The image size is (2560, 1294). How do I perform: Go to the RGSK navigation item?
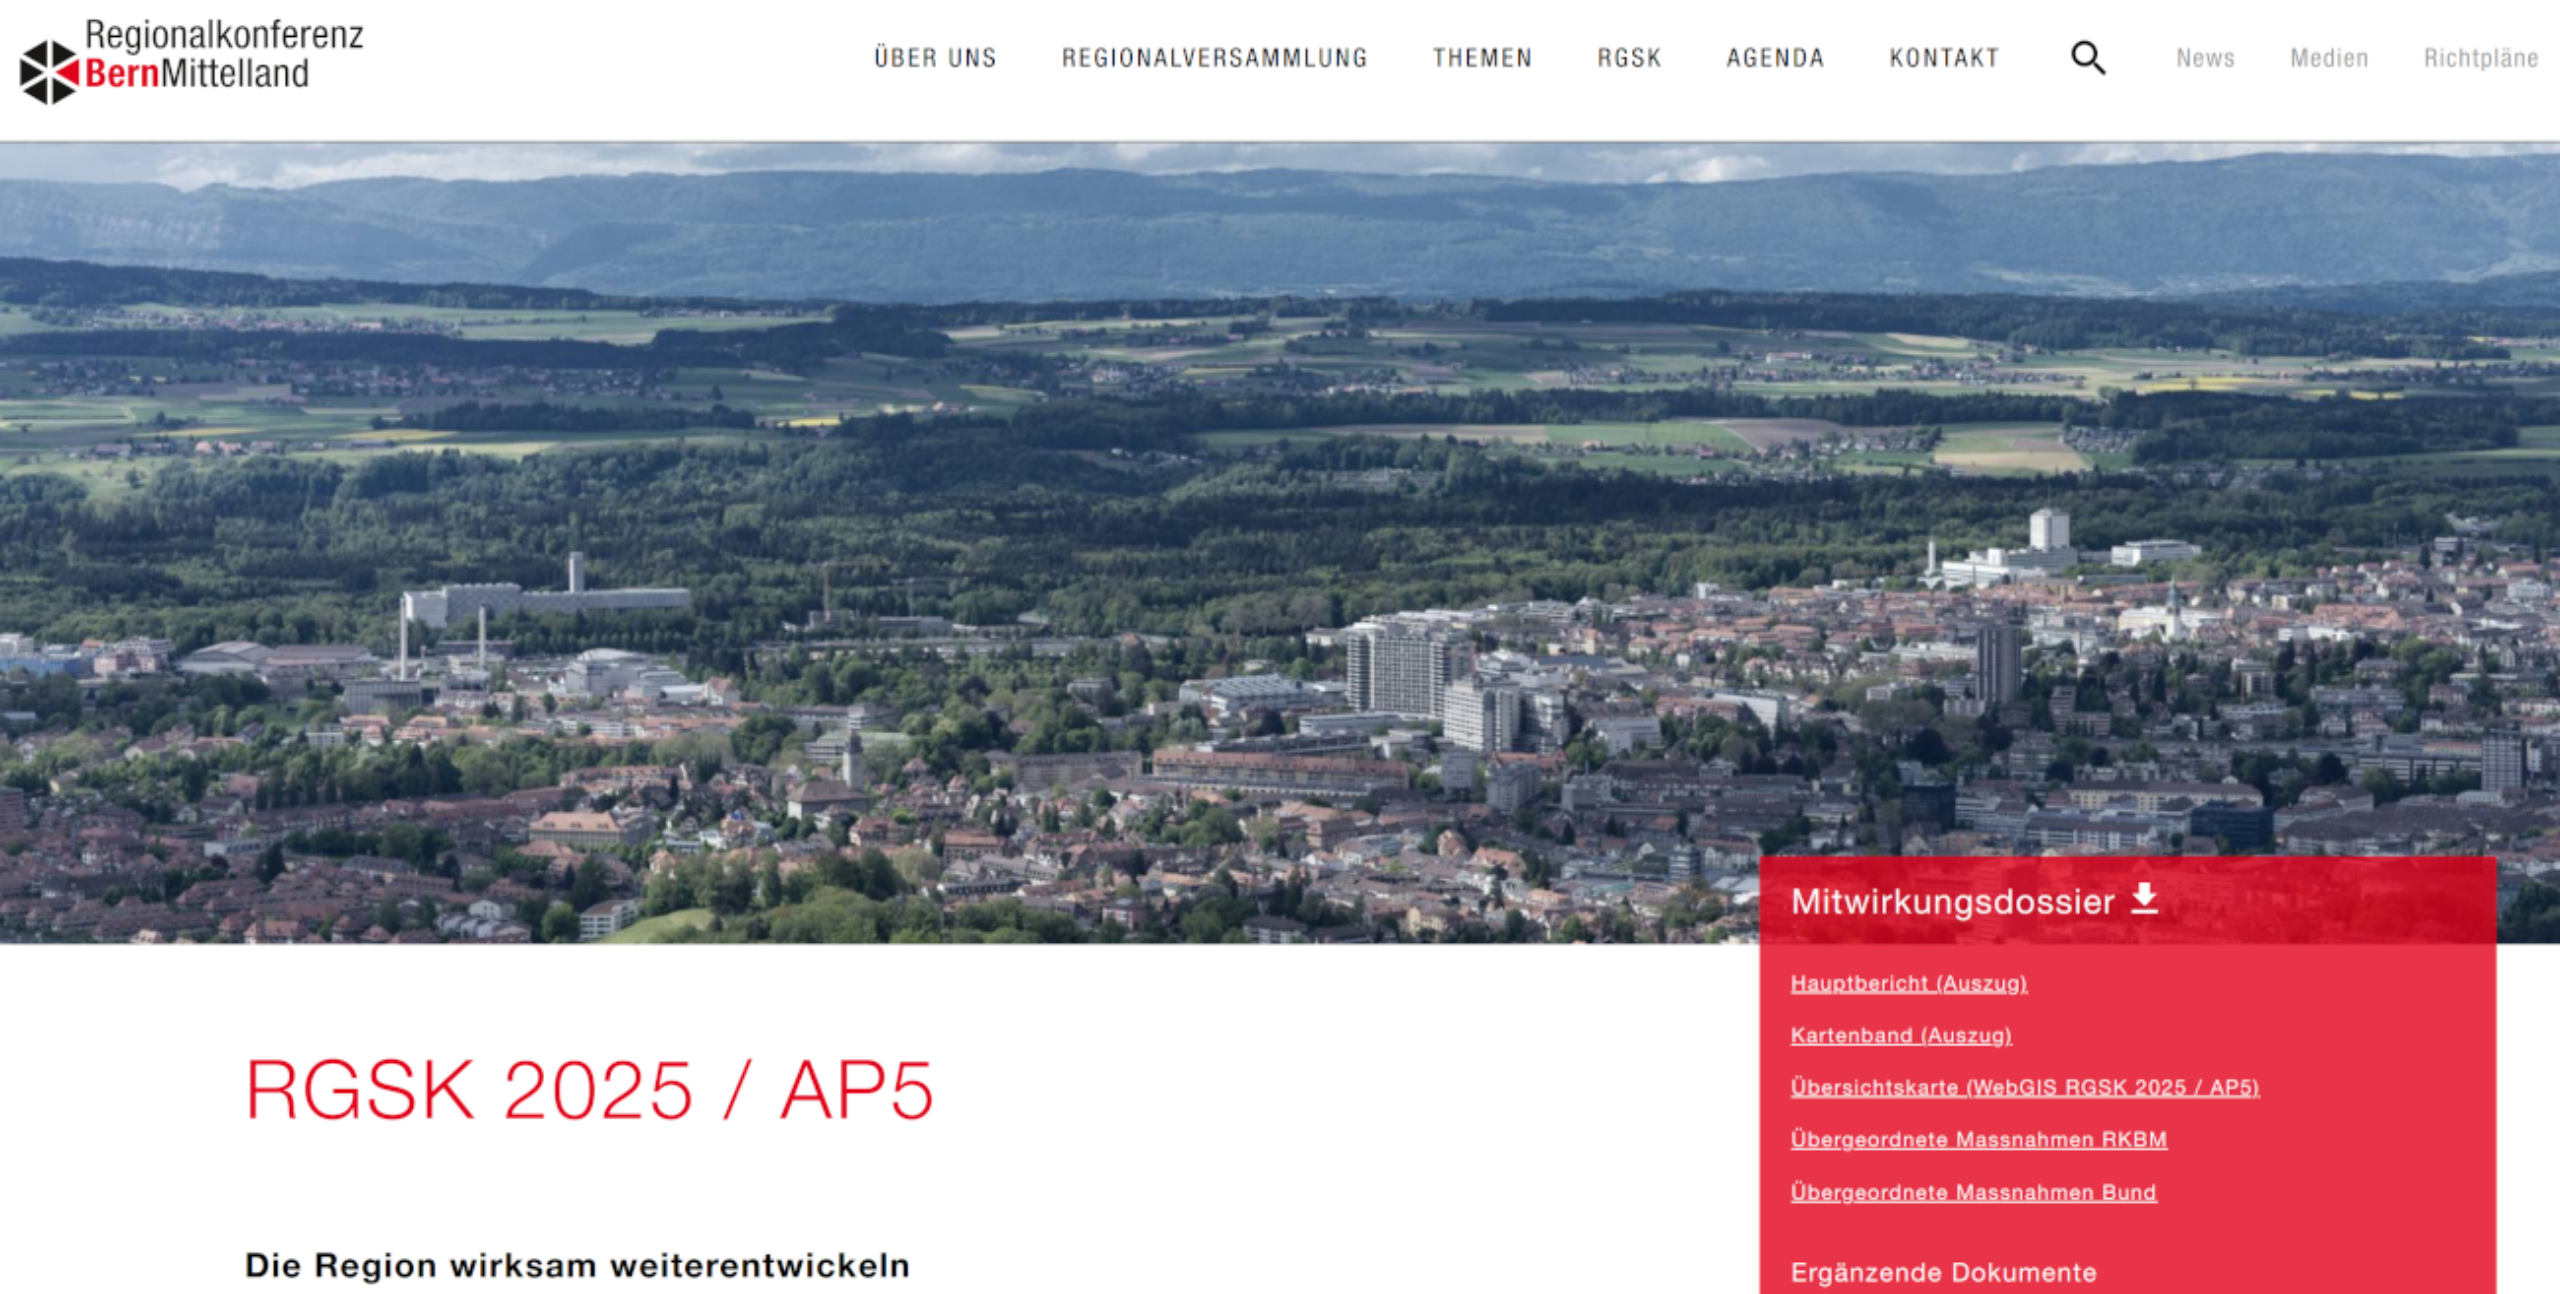(1629, 58)
